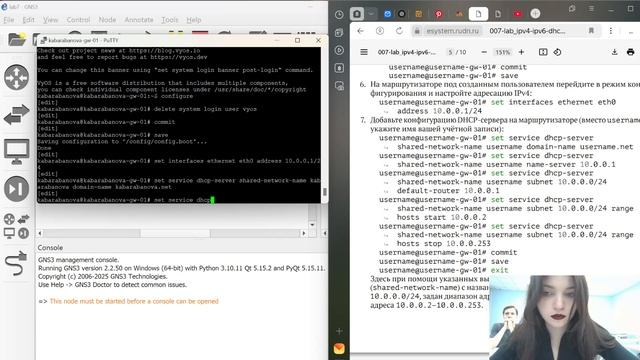Image resolution: width=640 pixels, height=360 pixels.
Task: Go back in the browser
Action: pyautogui.click(x=360, y=31)
